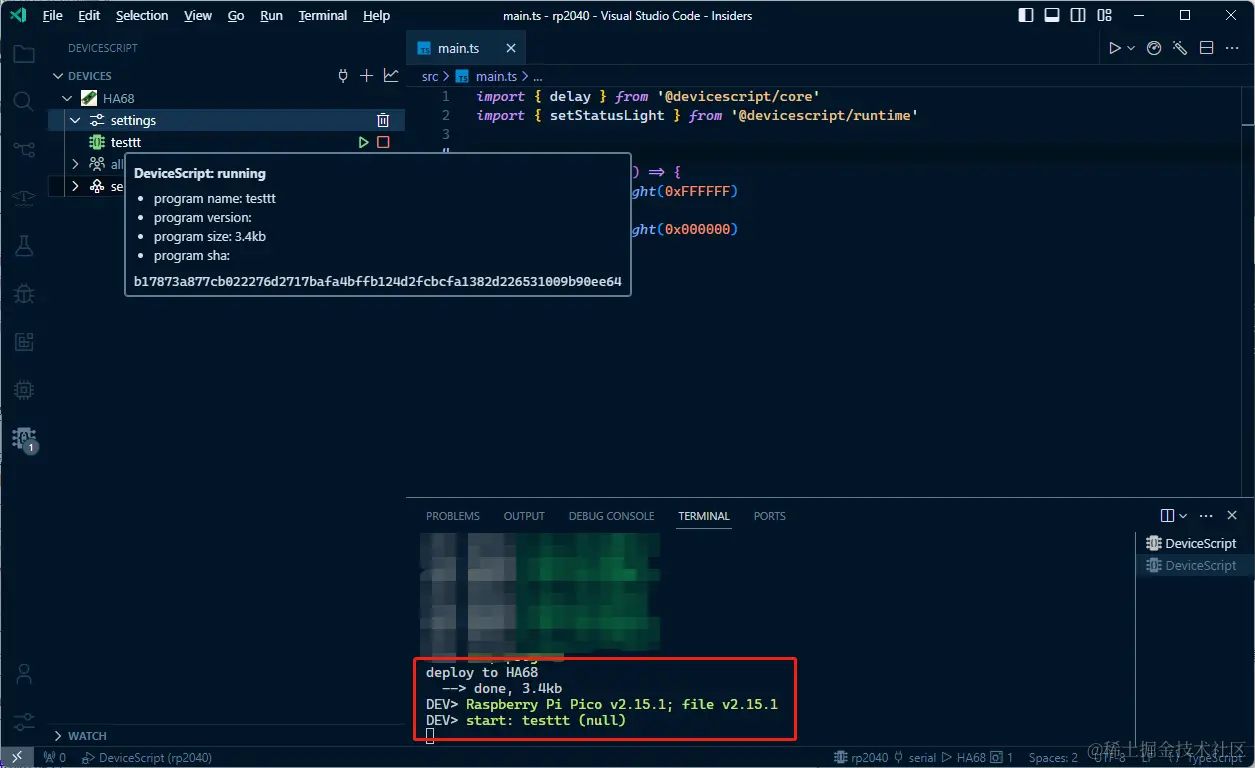The image size is (1255, 768).
Task: Collapse the DEVICES section
Action: (x=57, y=76)
